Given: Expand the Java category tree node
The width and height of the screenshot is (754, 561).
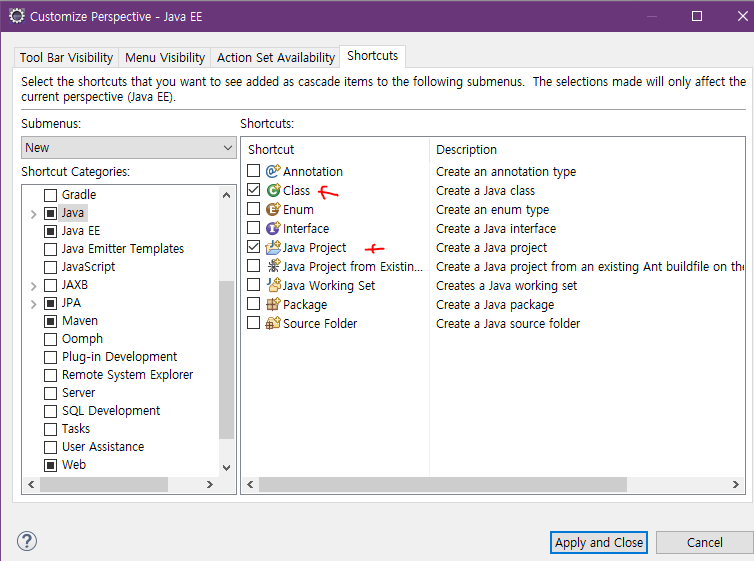Looking at the screenshot, I should click(x=33, y=214).
